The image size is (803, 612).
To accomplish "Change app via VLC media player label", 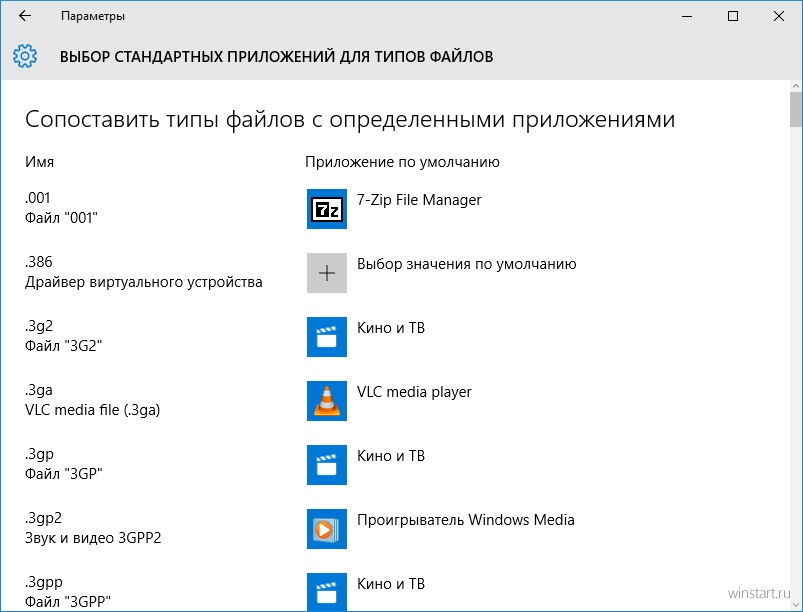I will [x=414, y=392].
